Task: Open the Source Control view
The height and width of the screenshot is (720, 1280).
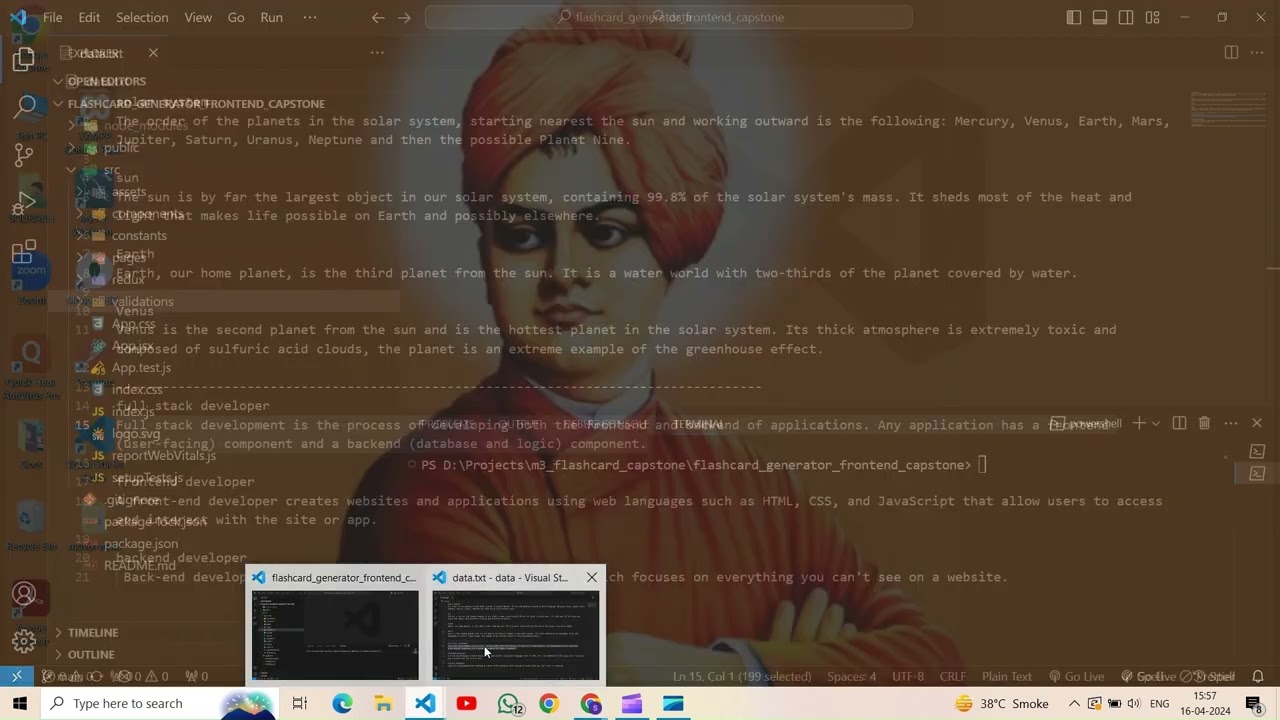Action: tap(24, 155)
